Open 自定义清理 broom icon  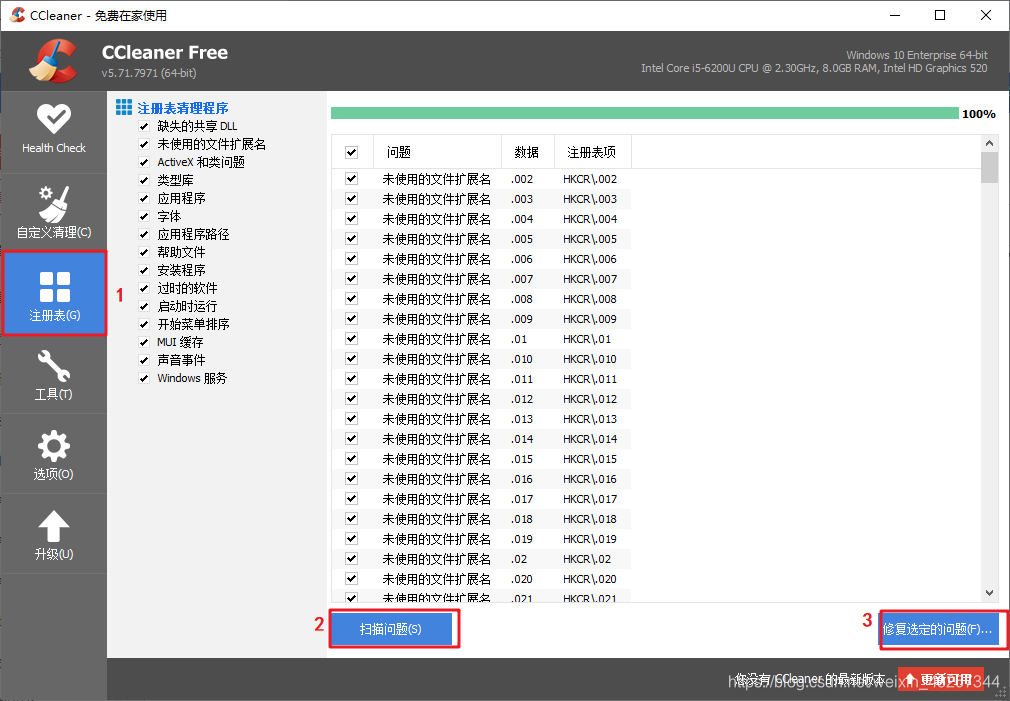[x=53, y=204]
